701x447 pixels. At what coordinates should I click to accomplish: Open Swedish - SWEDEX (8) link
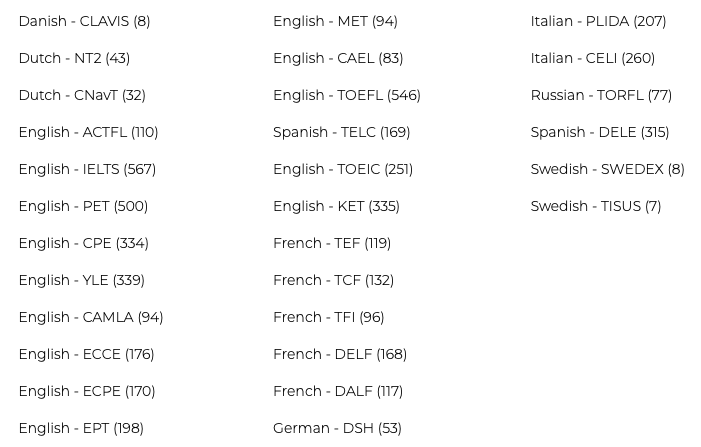pyautogui.click(x=607, y=170)
